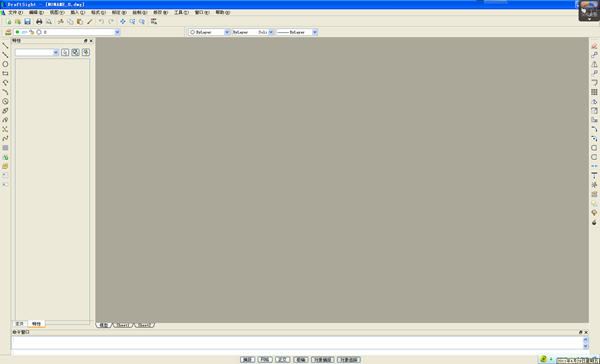The height and width of the screenshot is (364, 600).
Task: Select the Rectangle tool in draw toolbar
Action: point(5,73)
